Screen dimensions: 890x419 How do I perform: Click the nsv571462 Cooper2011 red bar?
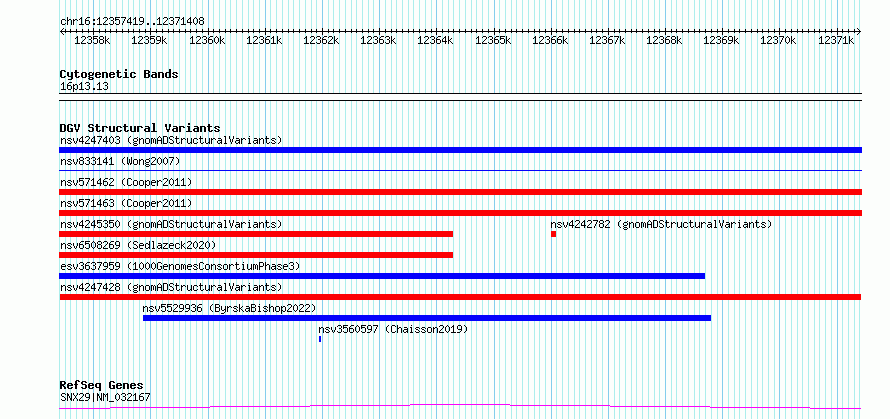pyautogui.click(x=460, y=192)
